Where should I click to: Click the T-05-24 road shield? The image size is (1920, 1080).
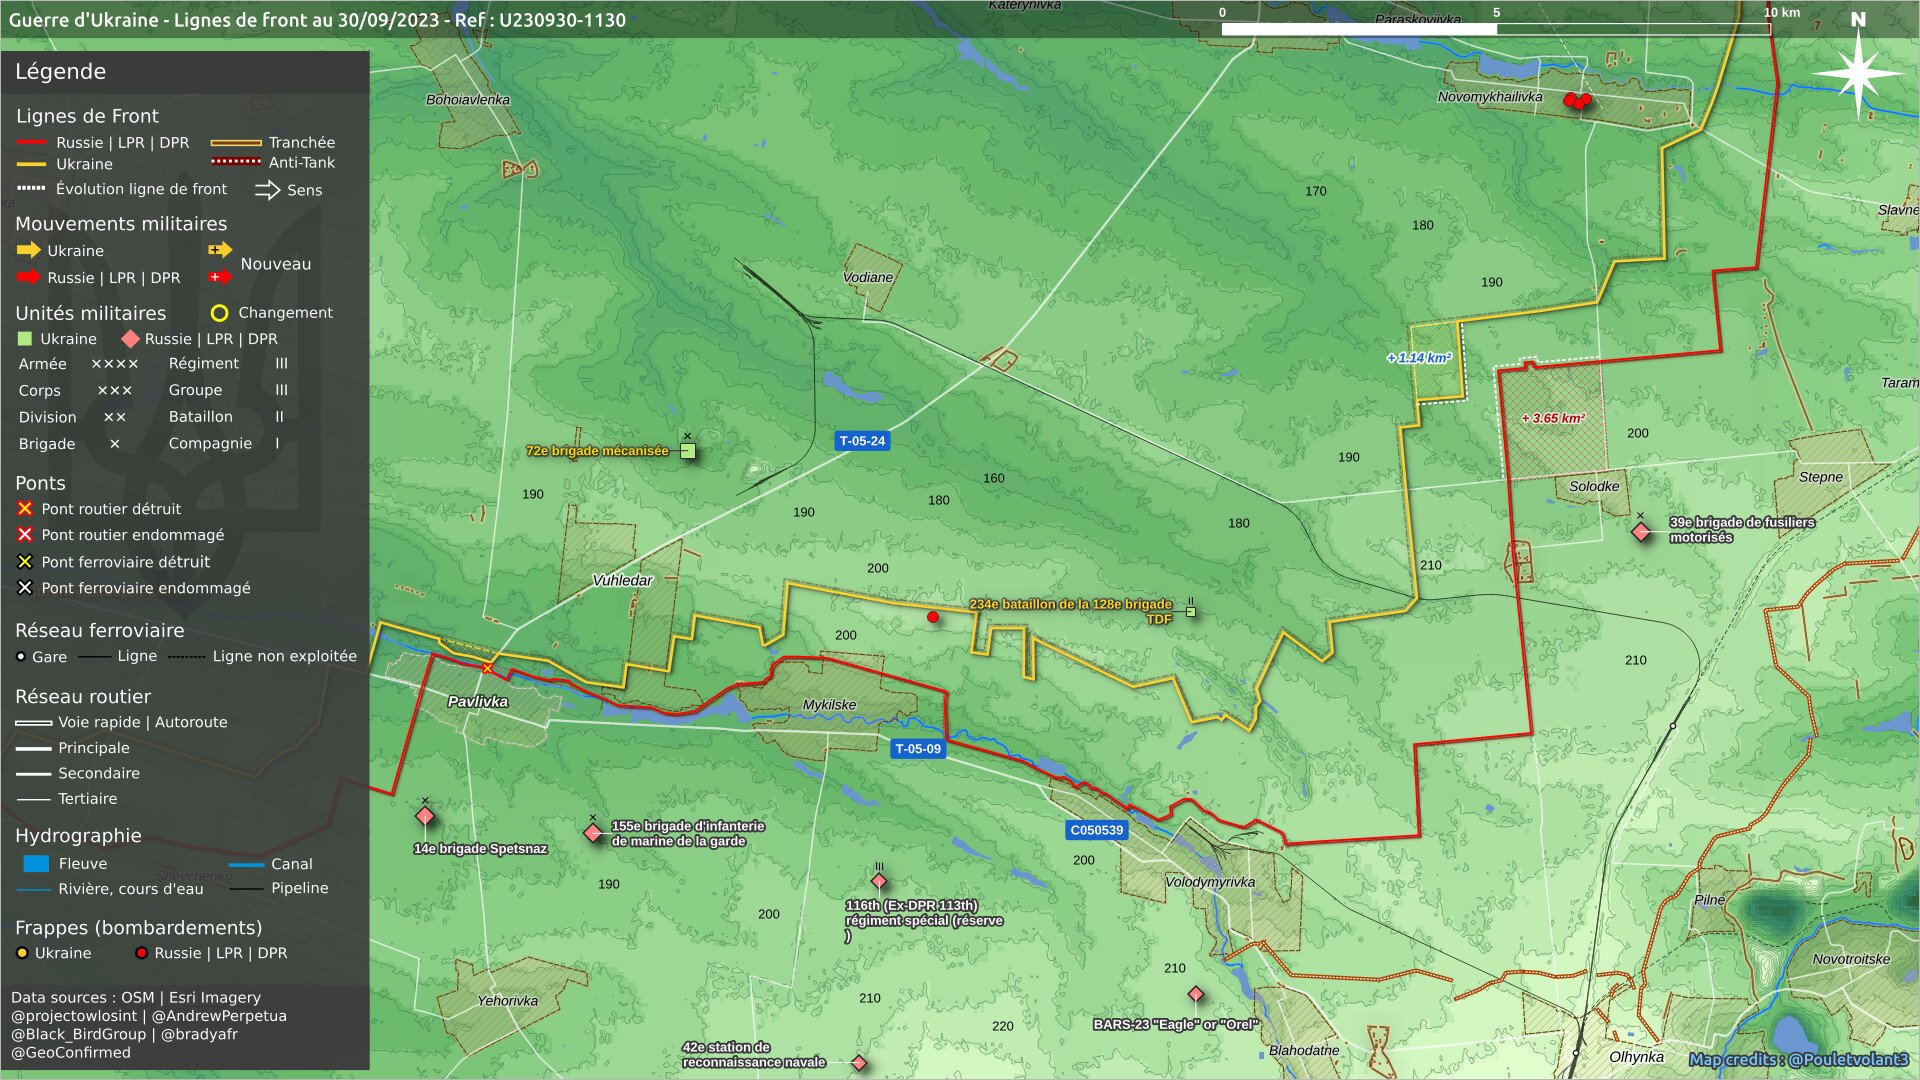862,440
